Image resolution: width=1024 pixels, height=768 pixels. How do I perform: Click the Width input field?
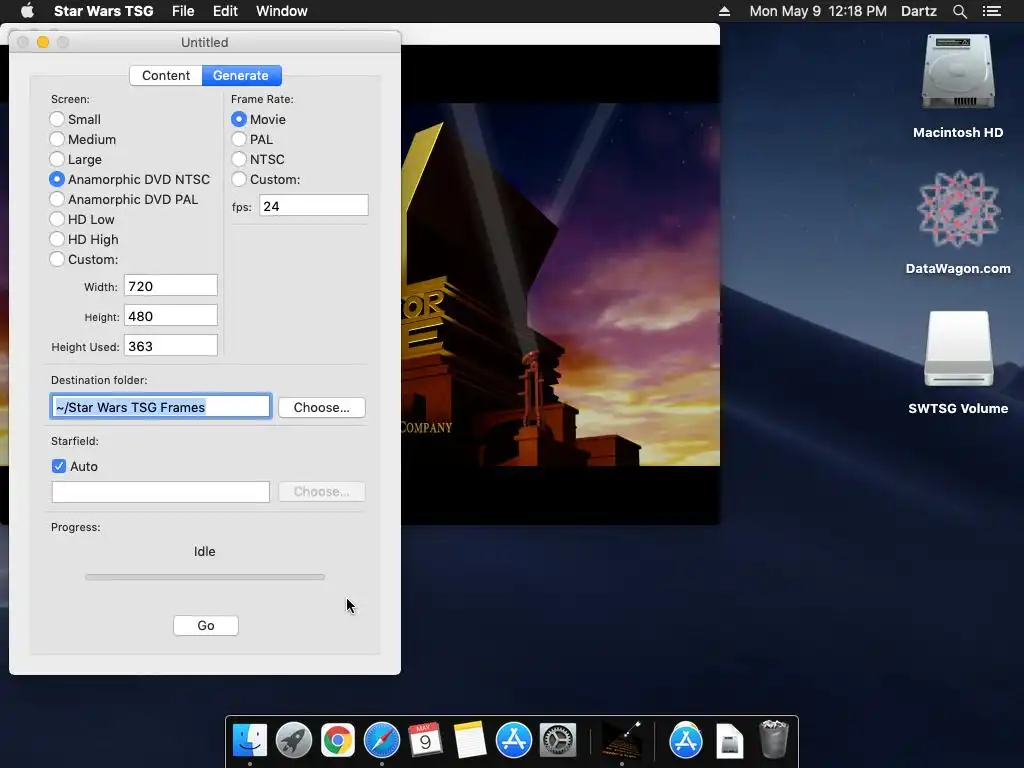click(170, 286)
